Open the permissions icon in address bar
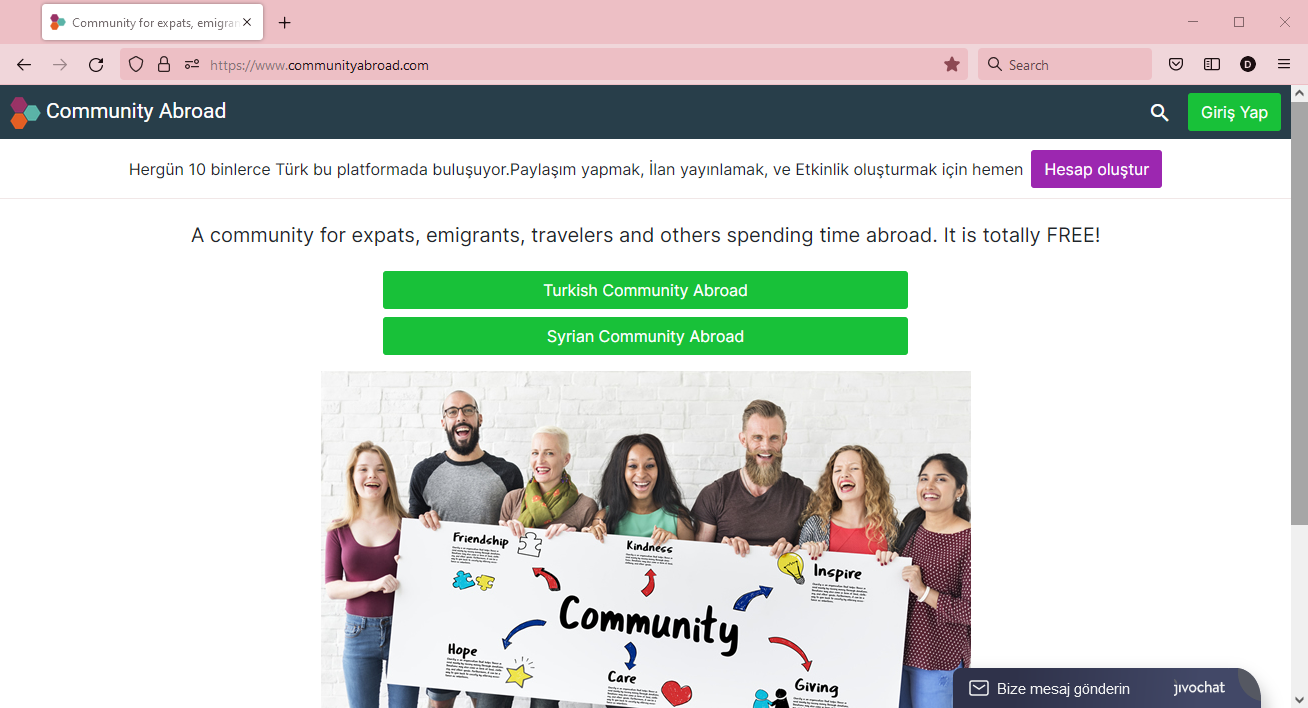Viewport: 1308px width, 708px height. tap(192, 65)
